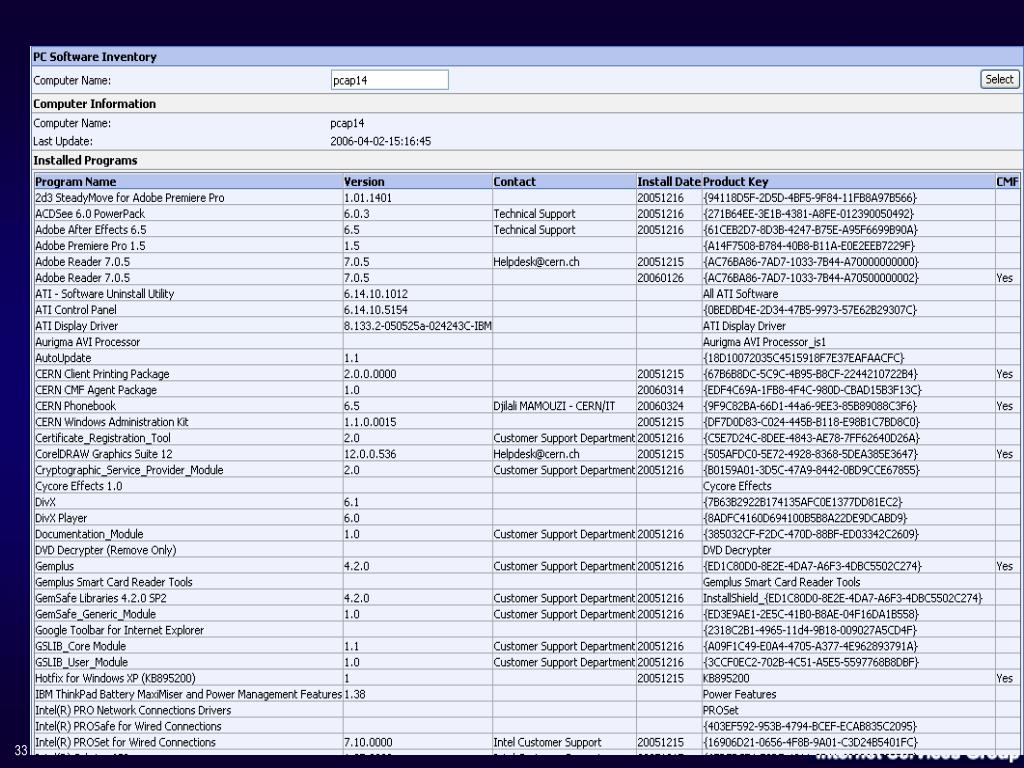Screen dimensions: 1024x768
Task: Click ATI - Software Uninstall Utility
Action: (104, 294)
